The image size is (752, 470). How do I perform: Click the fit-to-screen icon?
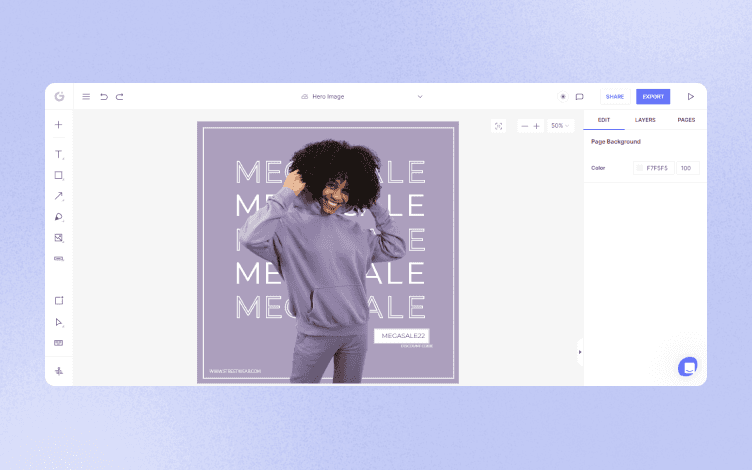click(x=498, y=126)
